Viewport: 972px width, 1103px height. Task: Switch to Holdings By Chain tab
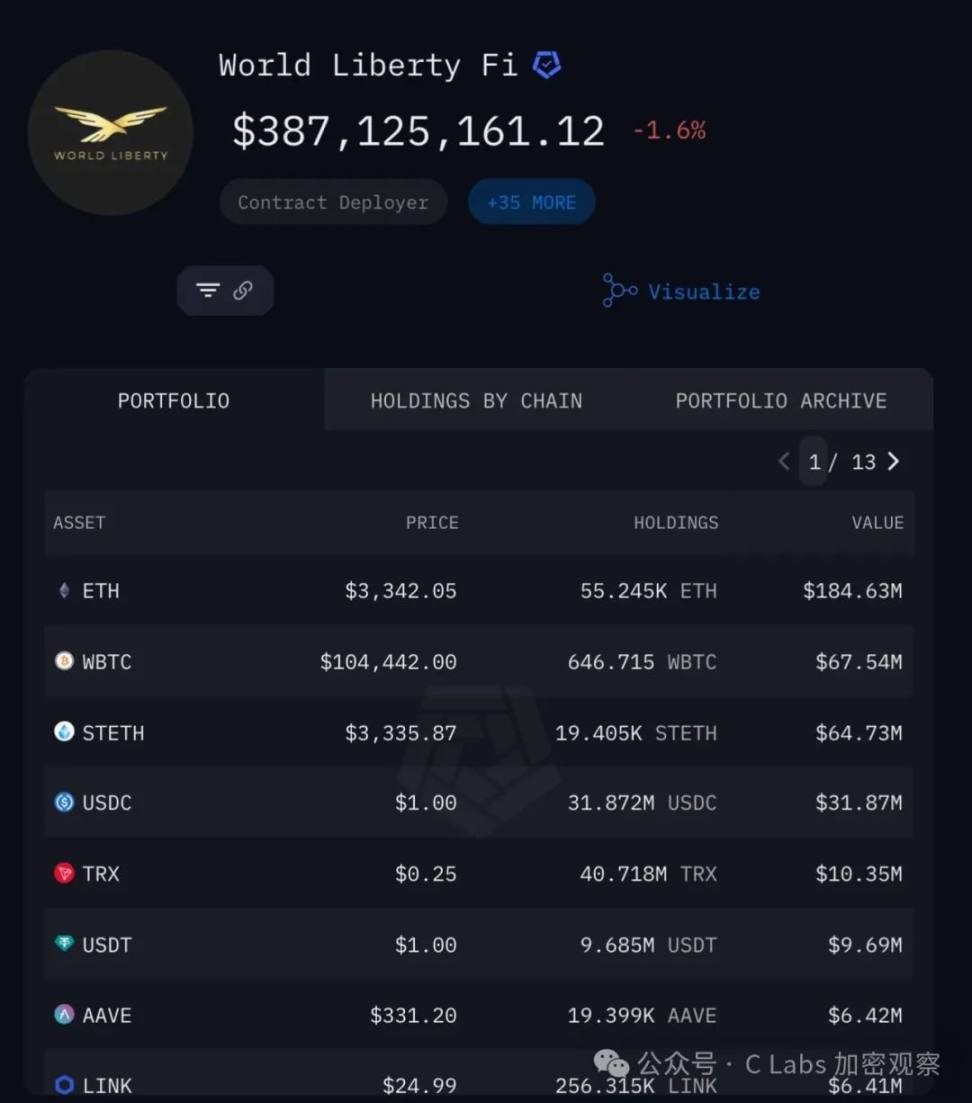click(x=476, y=401)
